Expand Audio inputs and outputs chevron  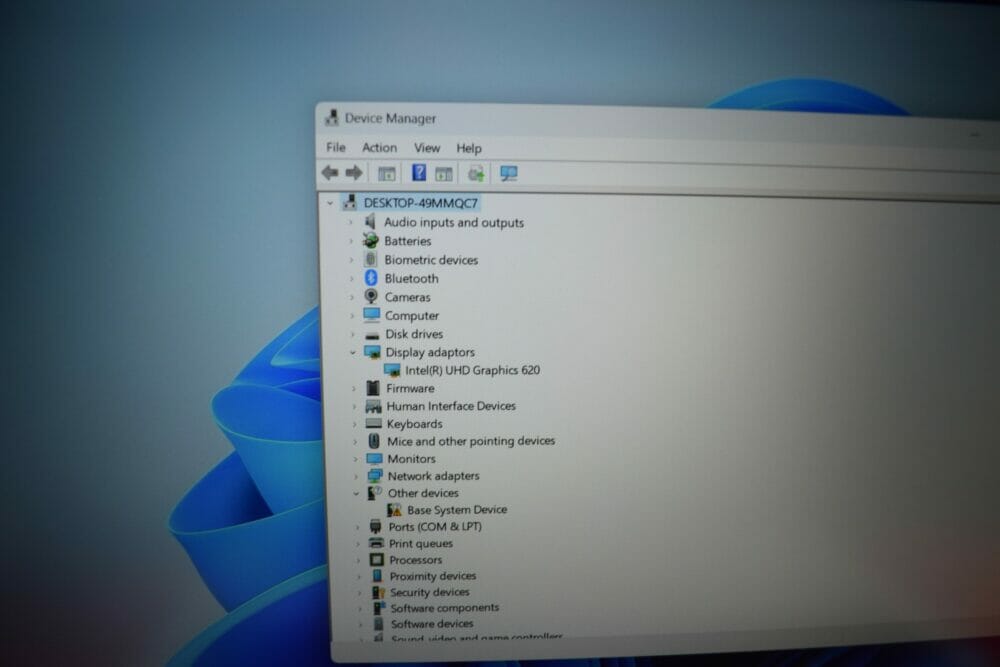pyautogui.click(x=350, y=223)
